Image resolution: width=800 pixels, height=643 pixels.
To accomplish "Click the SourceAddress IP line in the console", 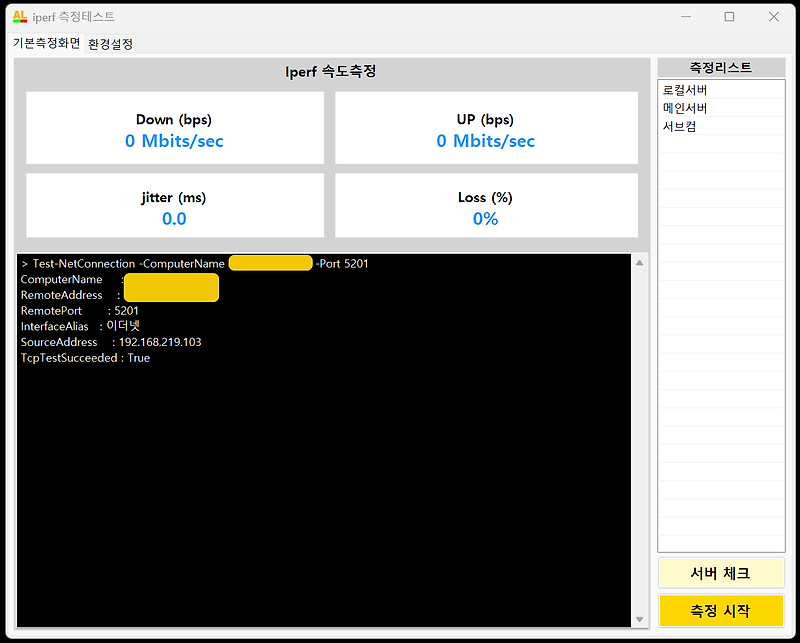I will (110, 341).
